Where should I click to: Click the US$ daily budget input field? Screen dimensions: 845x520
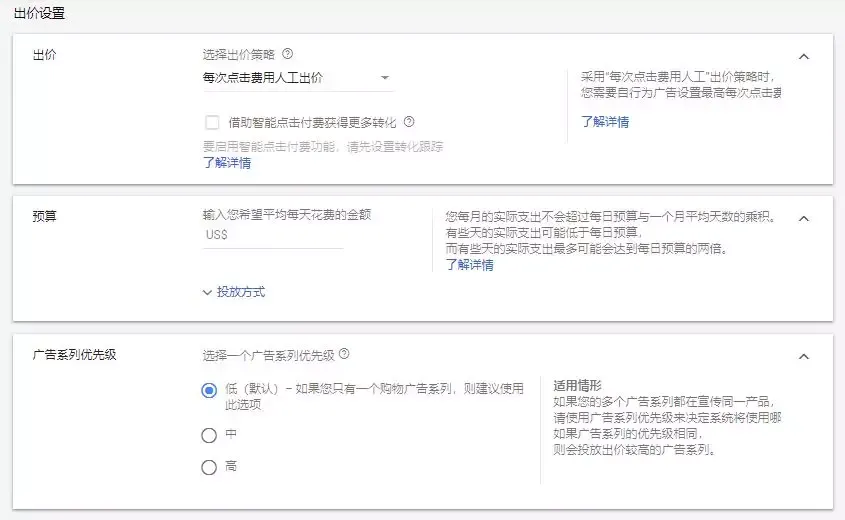pyautogui.click(x=273, y=235)
